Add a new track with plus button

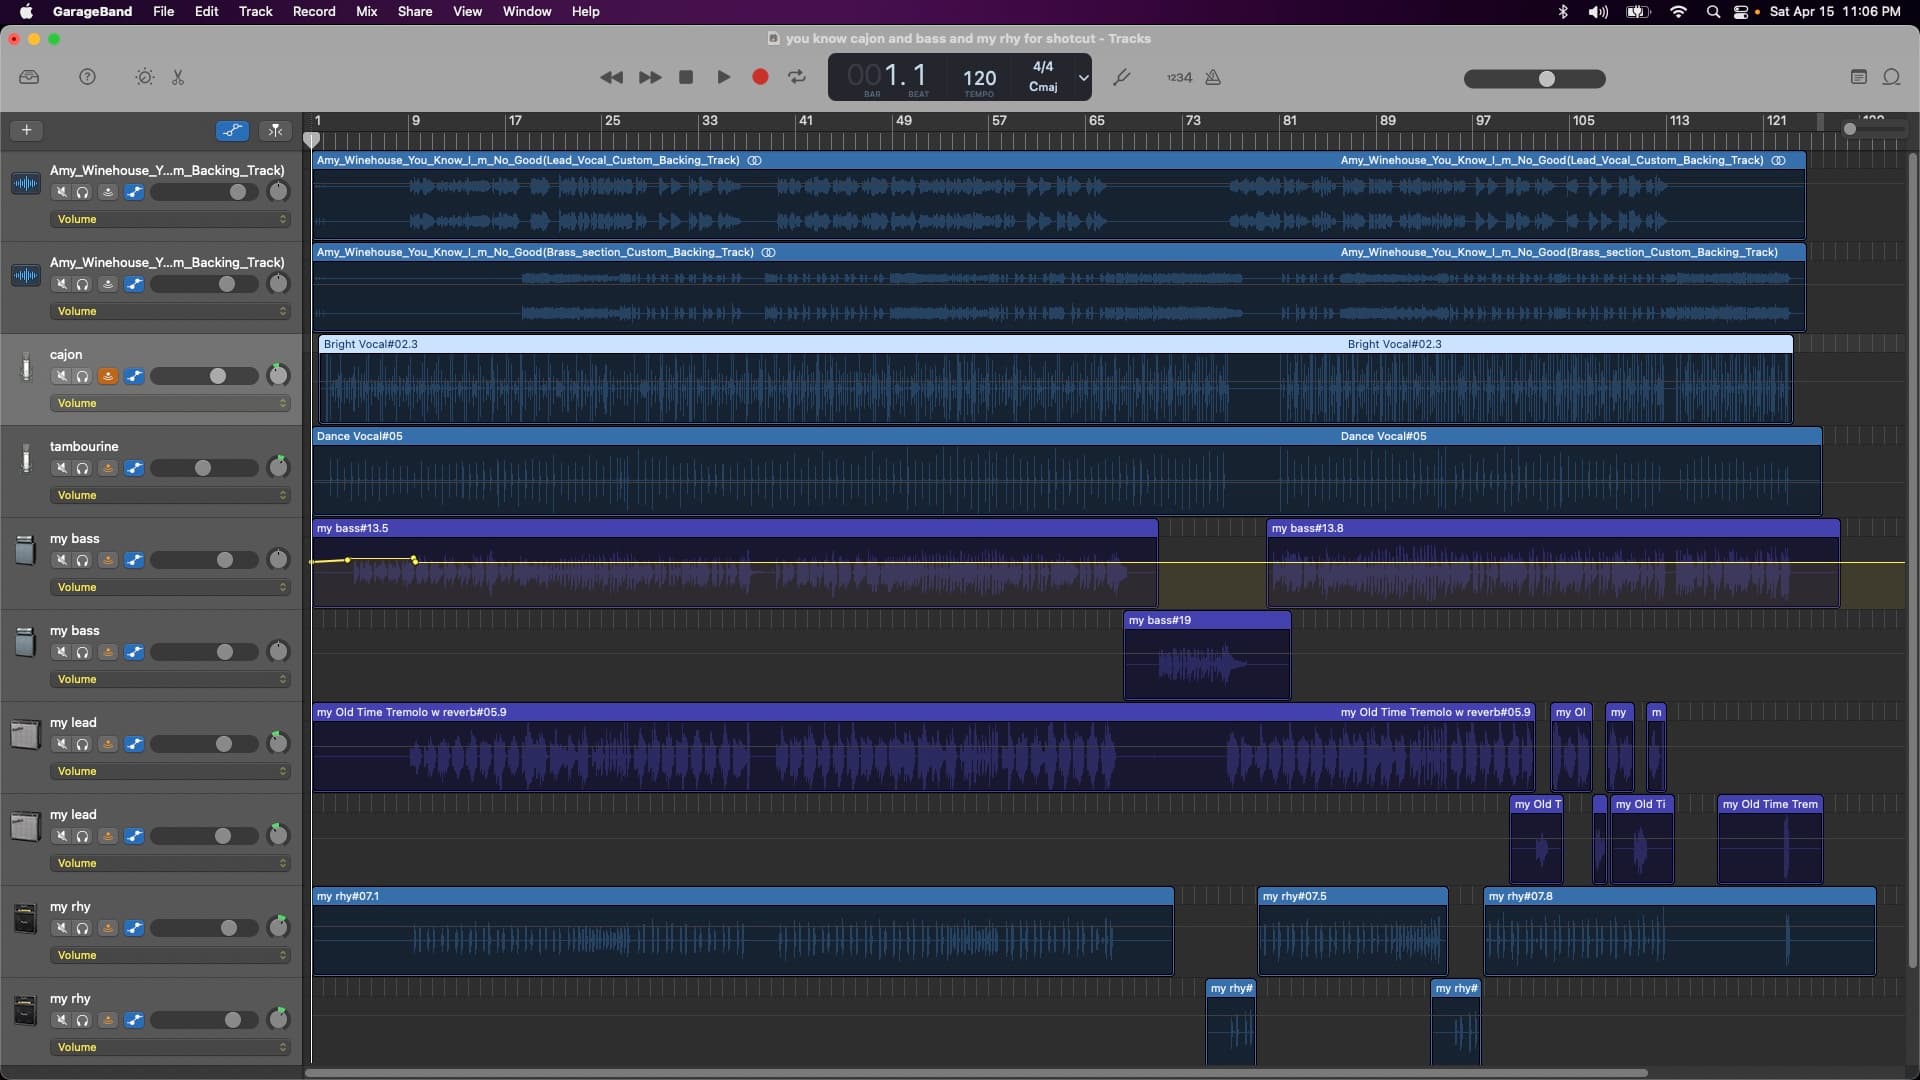click(x=27, y=130)
